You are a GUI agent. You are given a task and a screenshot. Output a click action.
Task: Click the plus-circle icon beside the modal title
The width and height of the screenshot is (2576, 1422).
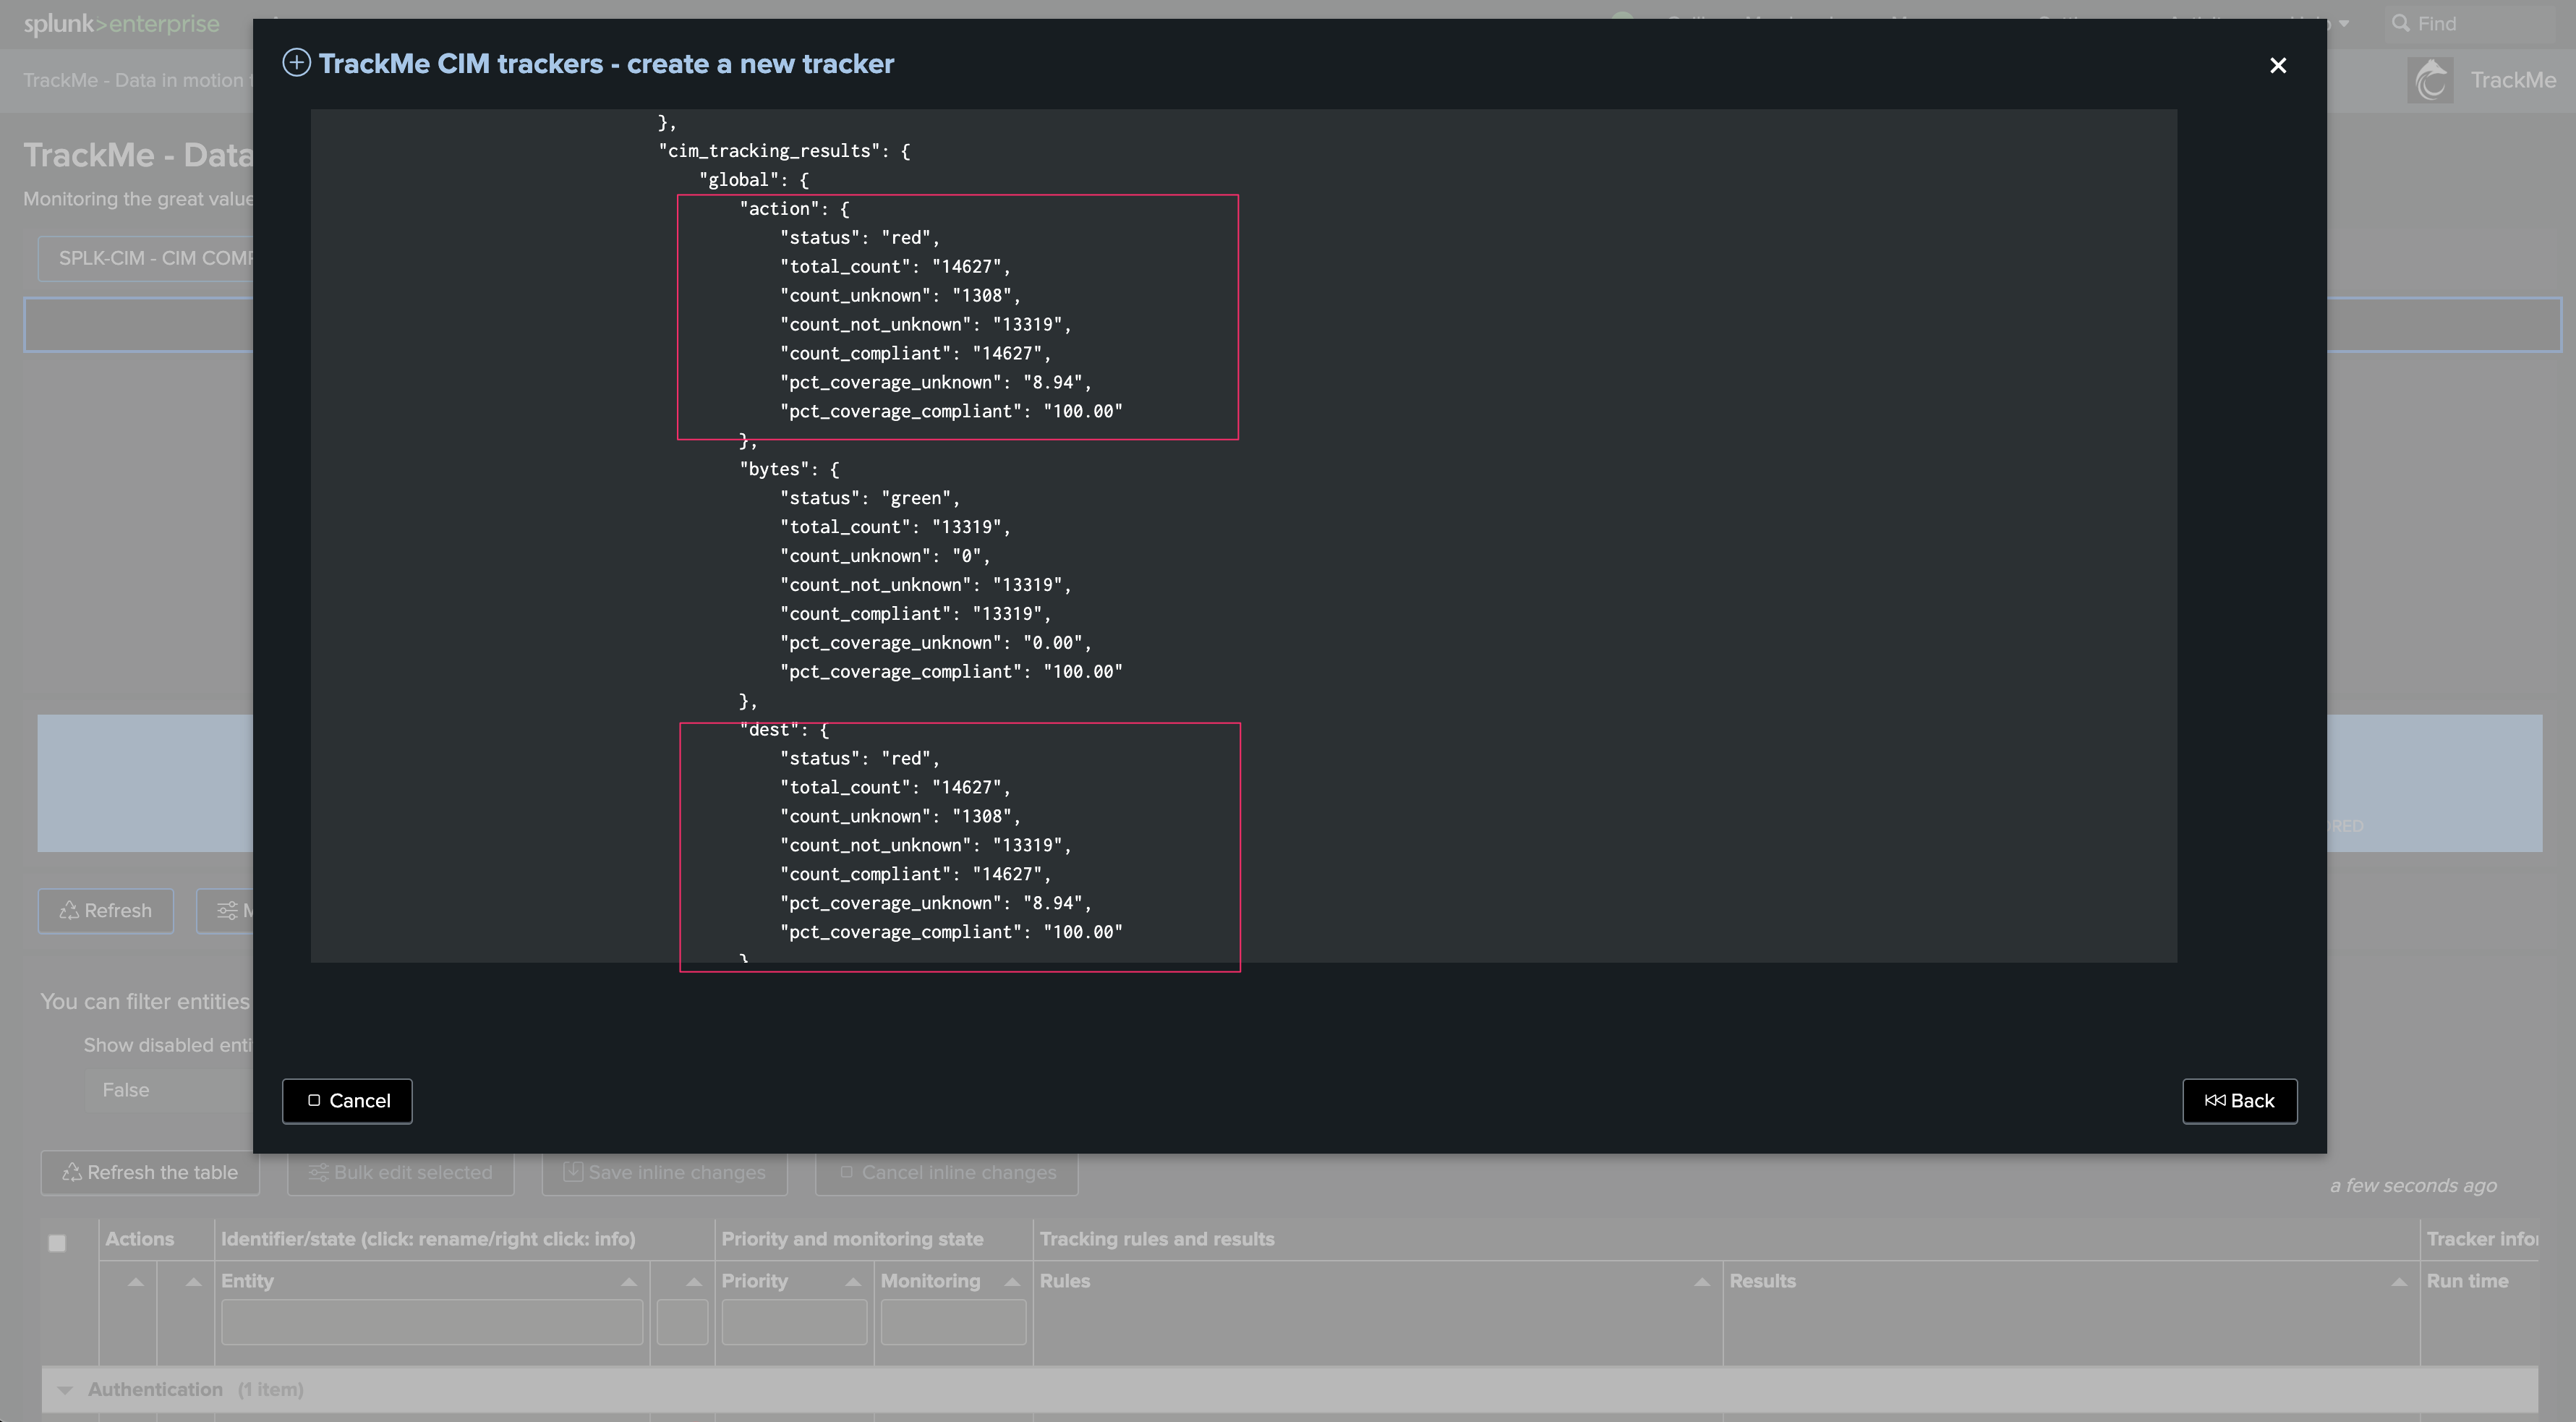[x=296, y=63]
